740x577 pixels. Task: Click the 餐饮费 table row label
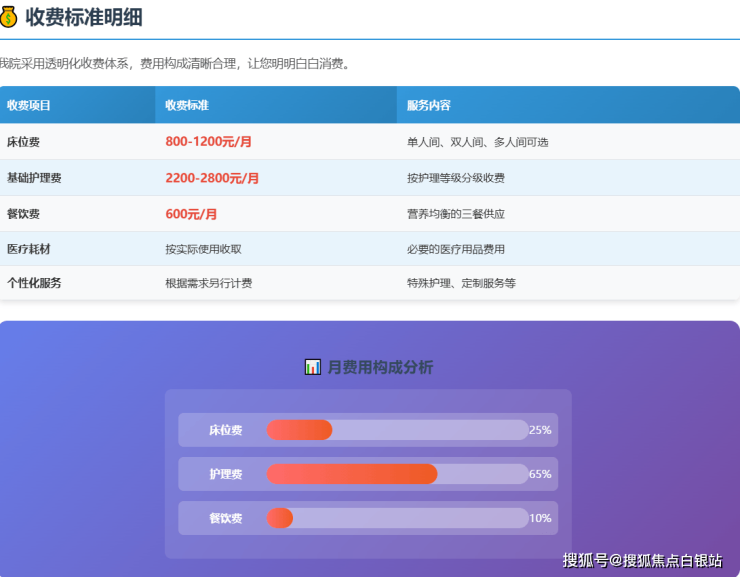point(23,214)
